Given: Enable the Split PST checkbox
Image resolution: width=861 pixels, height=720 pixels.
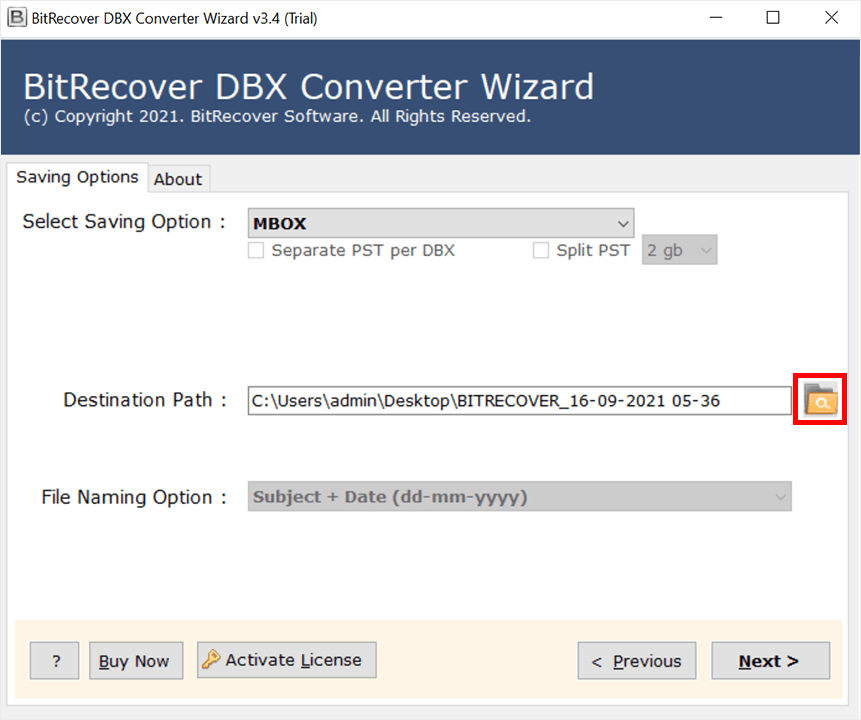Looking at the screenshot, I should (x=541, y=251).
